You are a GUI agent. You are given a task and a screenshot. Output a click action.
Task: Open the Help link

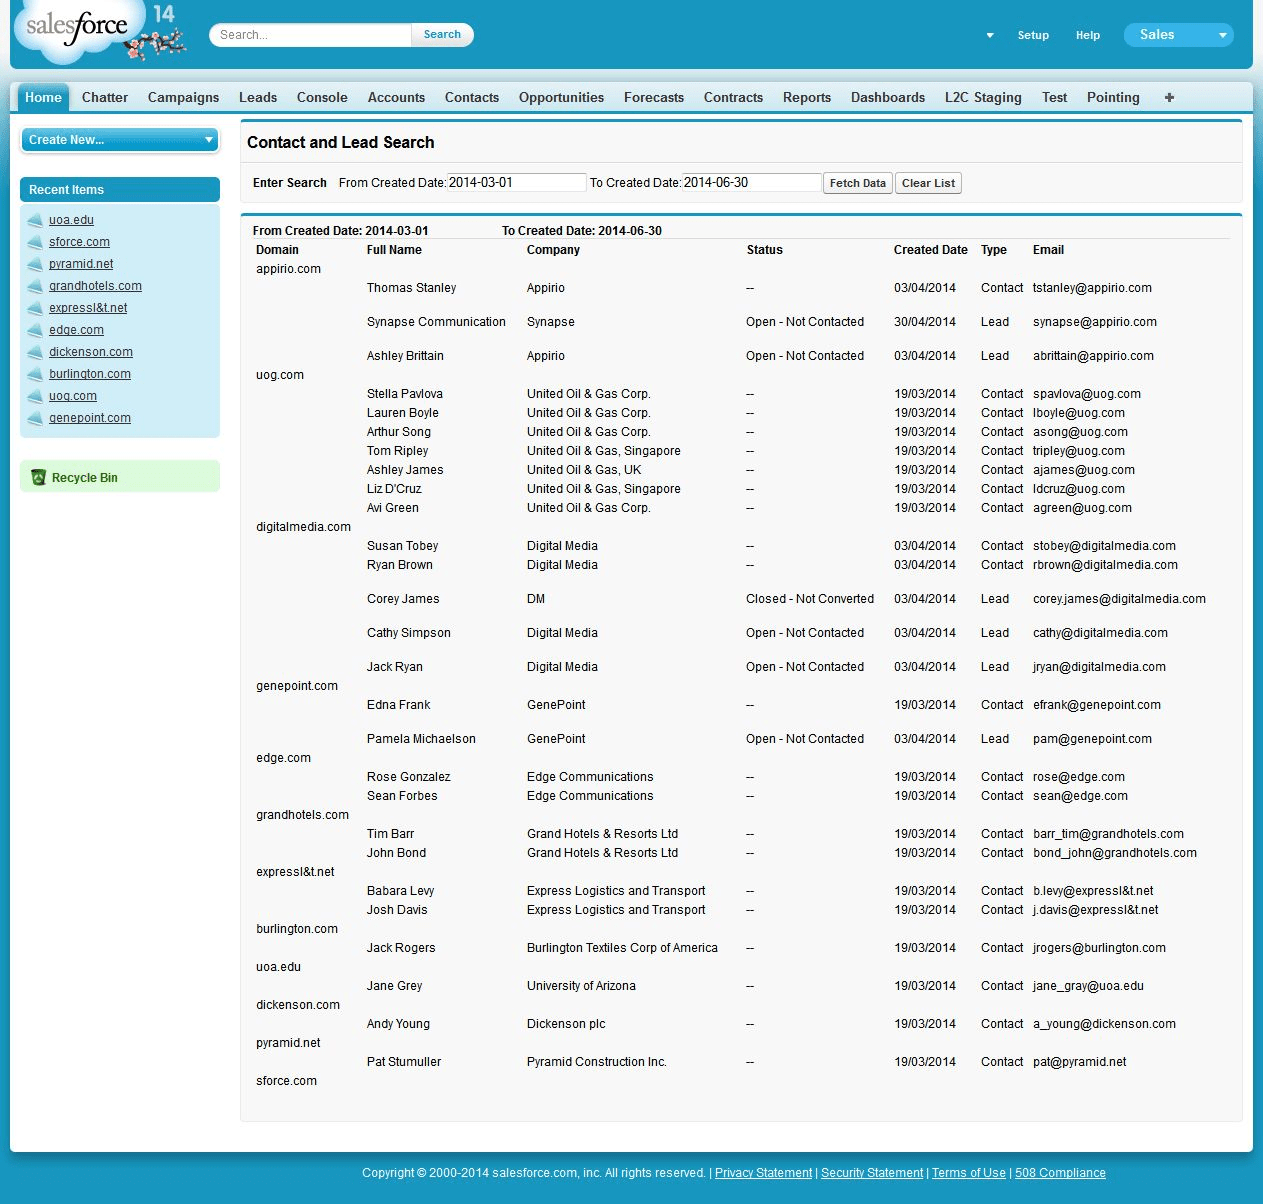(x=1088, y=35)
